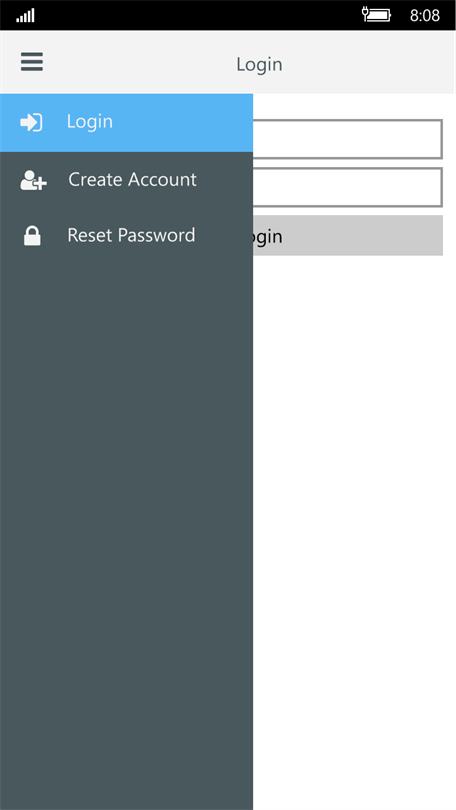Tap the charging plug icon beside battery

pos(365,13)
